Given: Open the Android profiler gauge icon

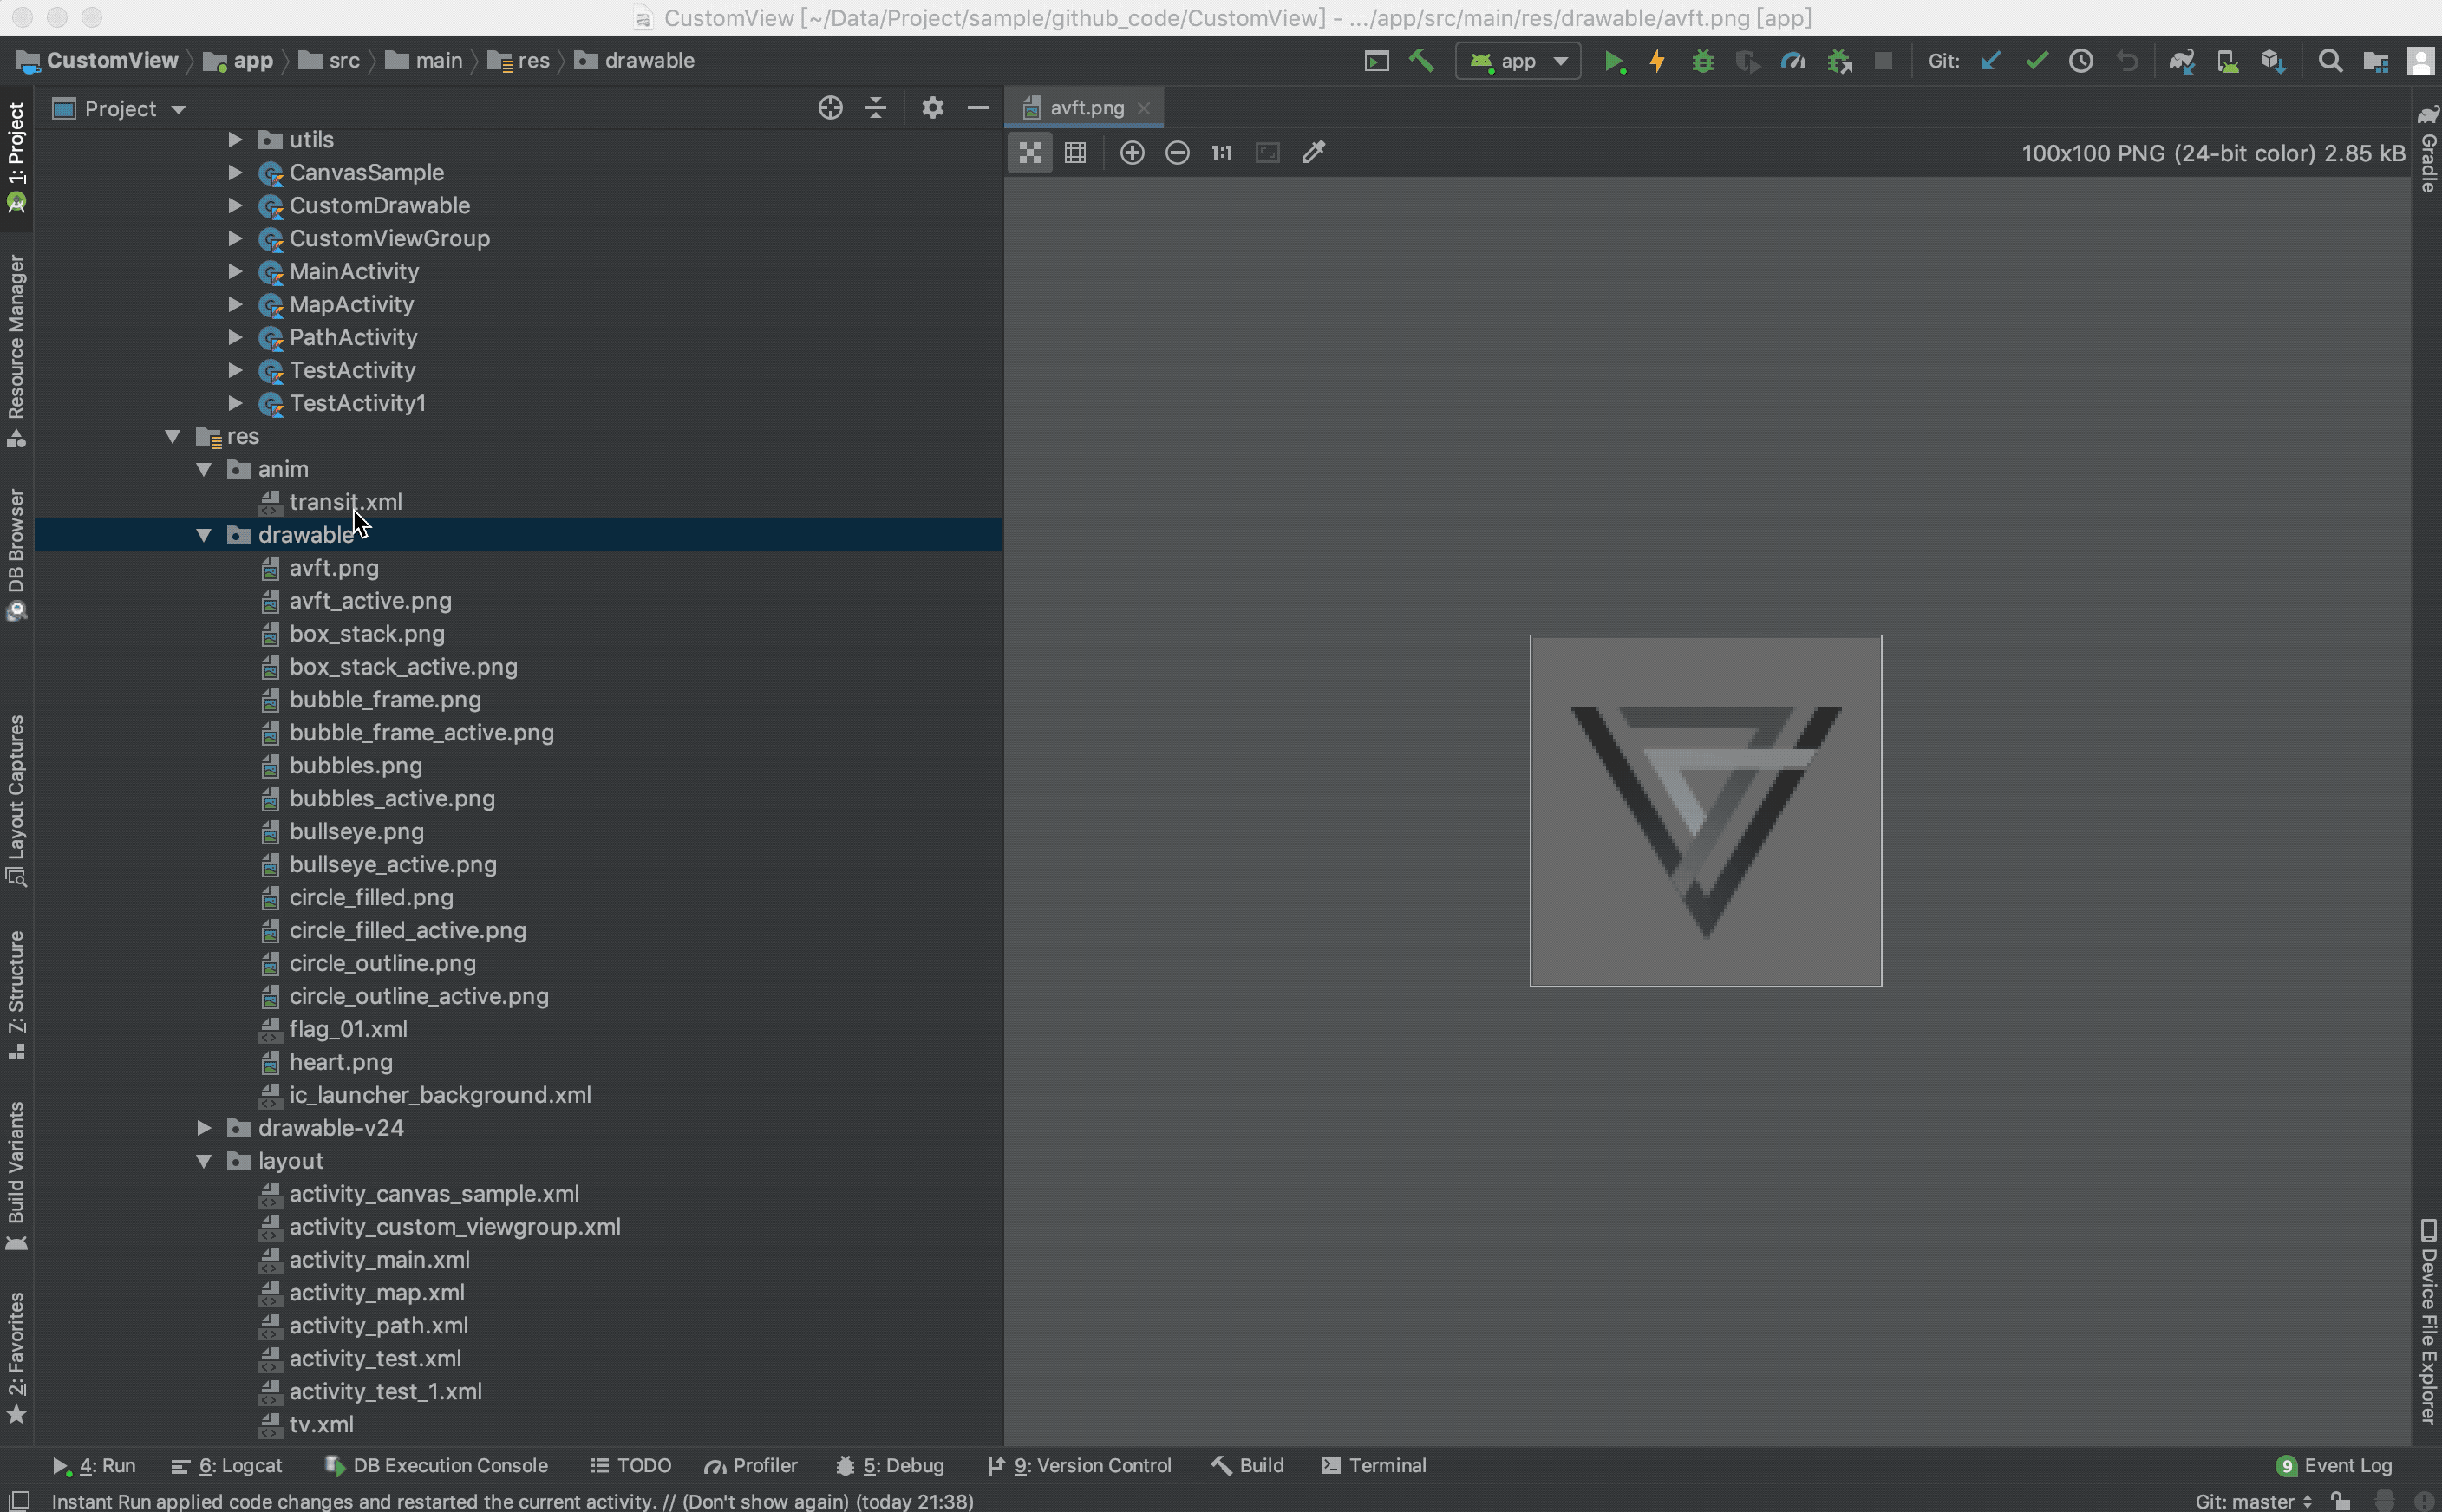Looking at the screenshot, I should tap(1793, 61).
